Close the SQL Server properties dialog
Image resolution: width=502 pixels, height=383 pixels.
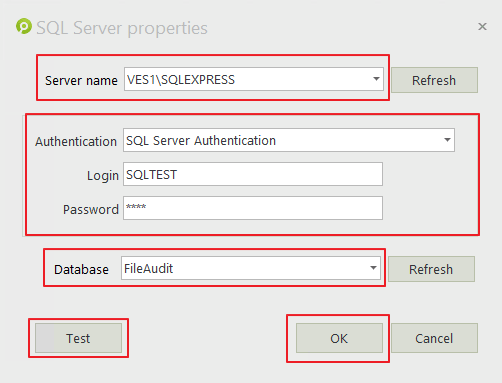[482, 26]
